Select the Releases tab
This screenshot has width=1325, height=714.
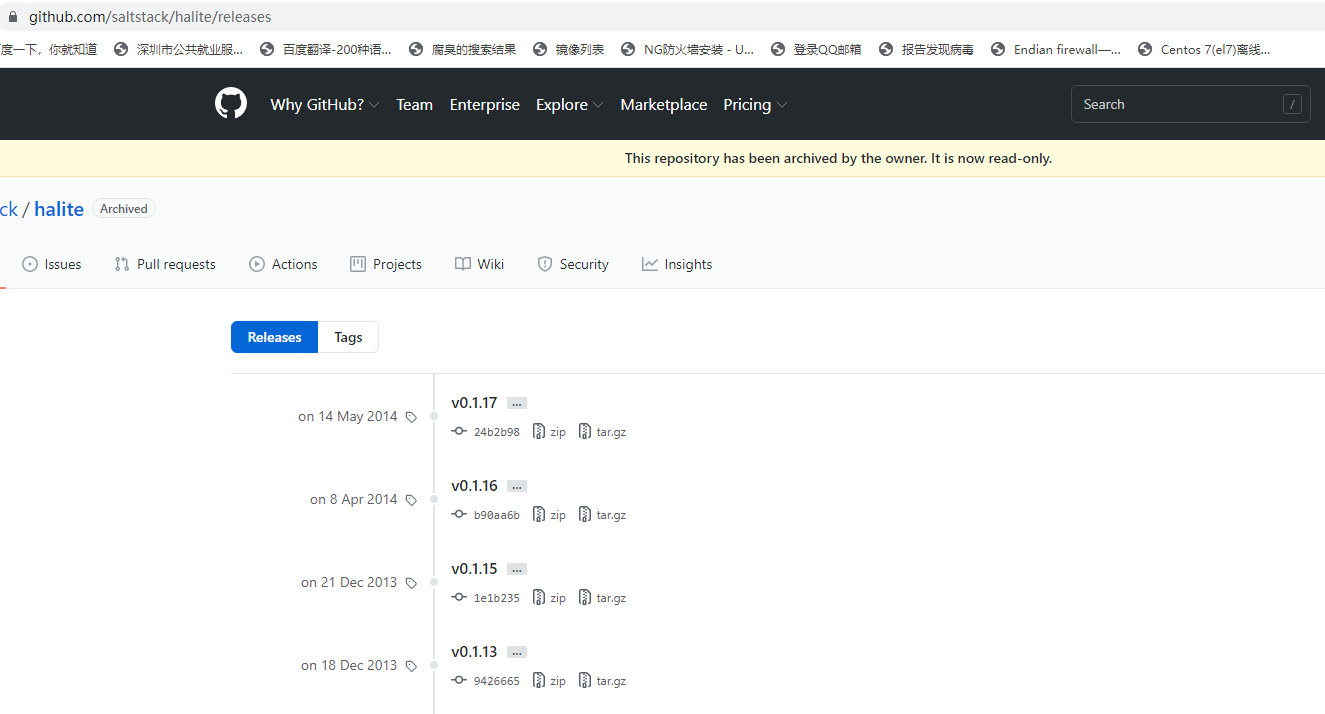click(274, 337)
